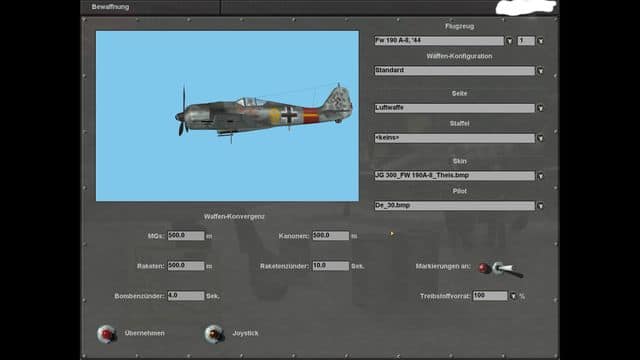The height and width of the screenshot is (360, 640).
Task: Click the MGs convergence input field
Action: [x=186, y=236]
